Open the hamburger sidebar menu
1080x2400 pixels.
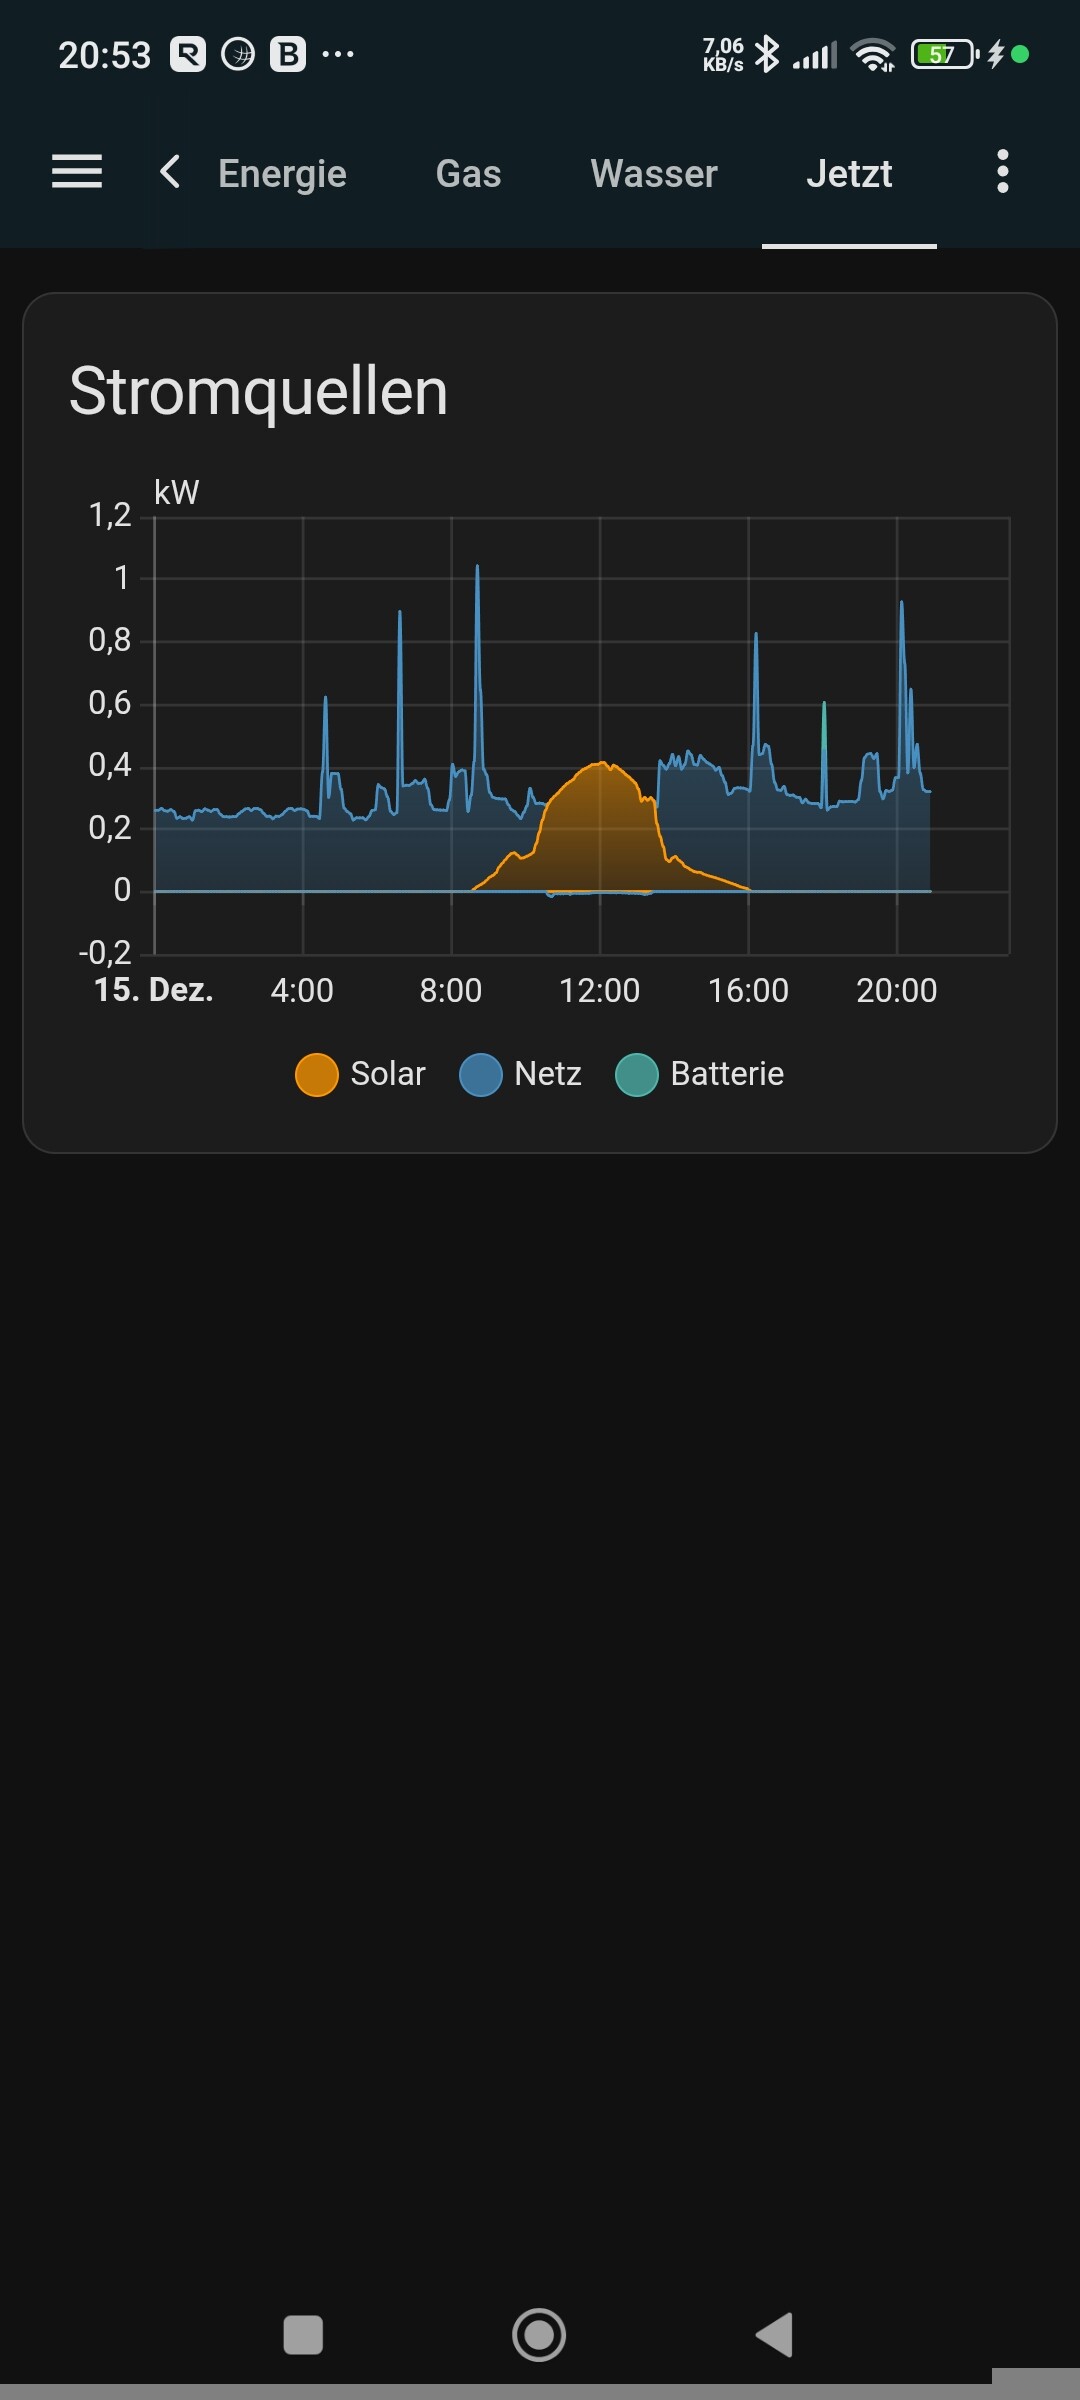point(77,172)
